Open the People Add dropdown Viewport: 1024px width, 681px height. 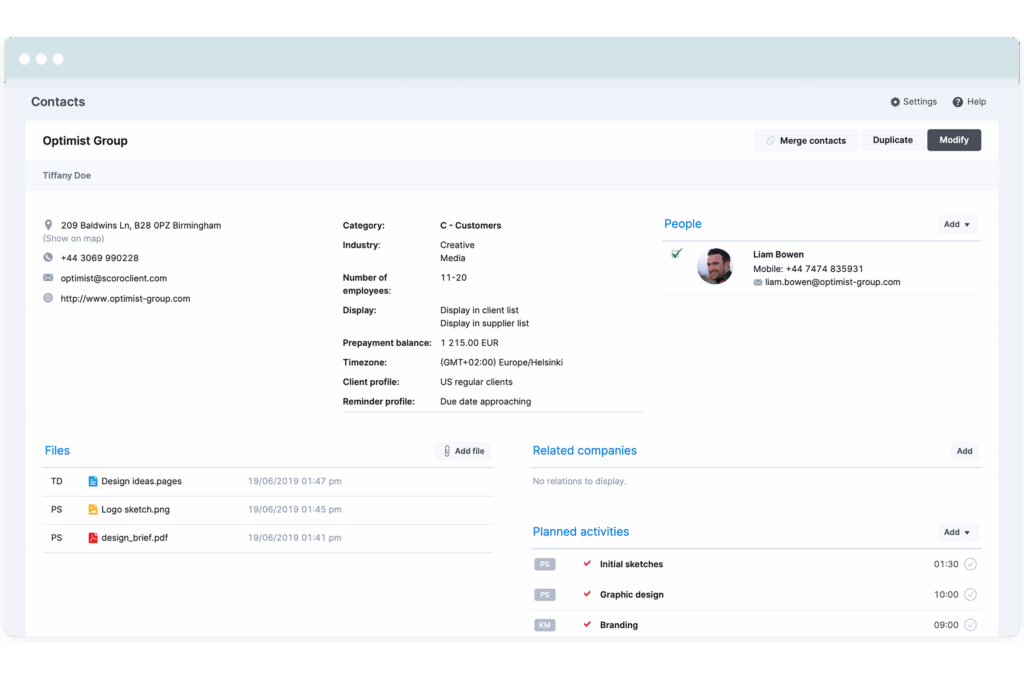coord(957,225)
